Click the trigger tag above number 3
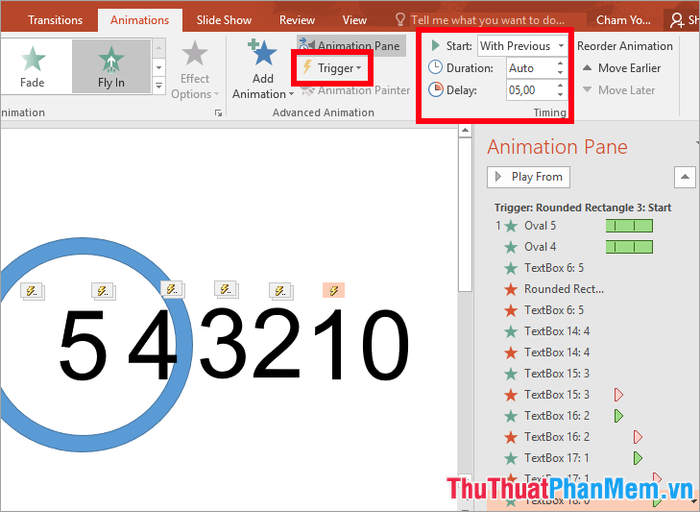 pyautogui.click(x=173, y=290)
